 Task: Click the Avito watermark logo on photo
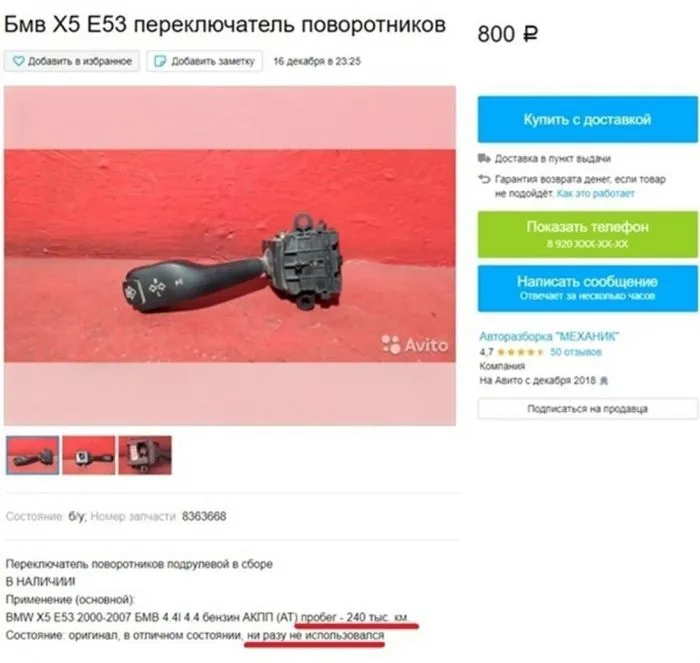click(415, 345)
